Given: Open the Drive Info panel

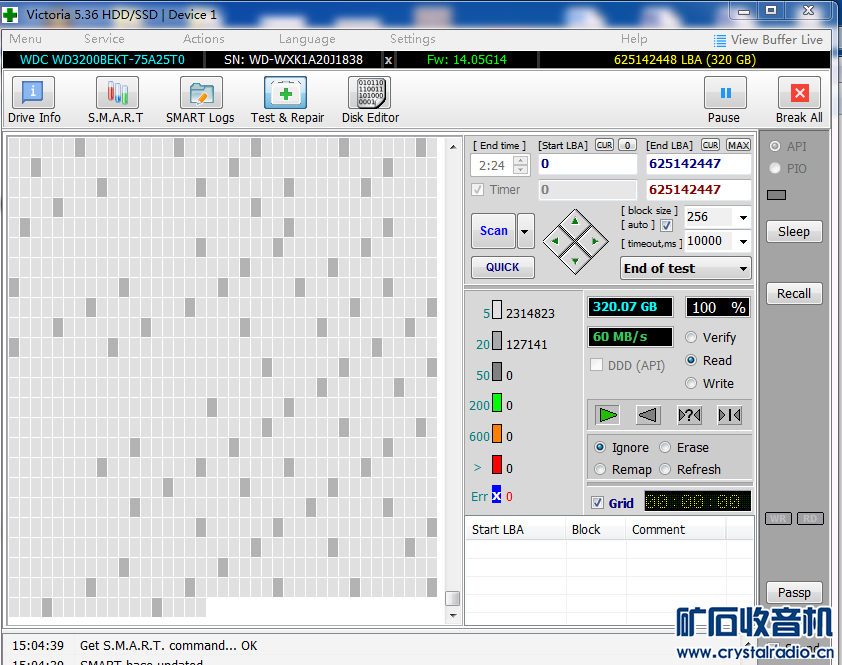Looking at the screenshot, I should [x=34, y=100].
